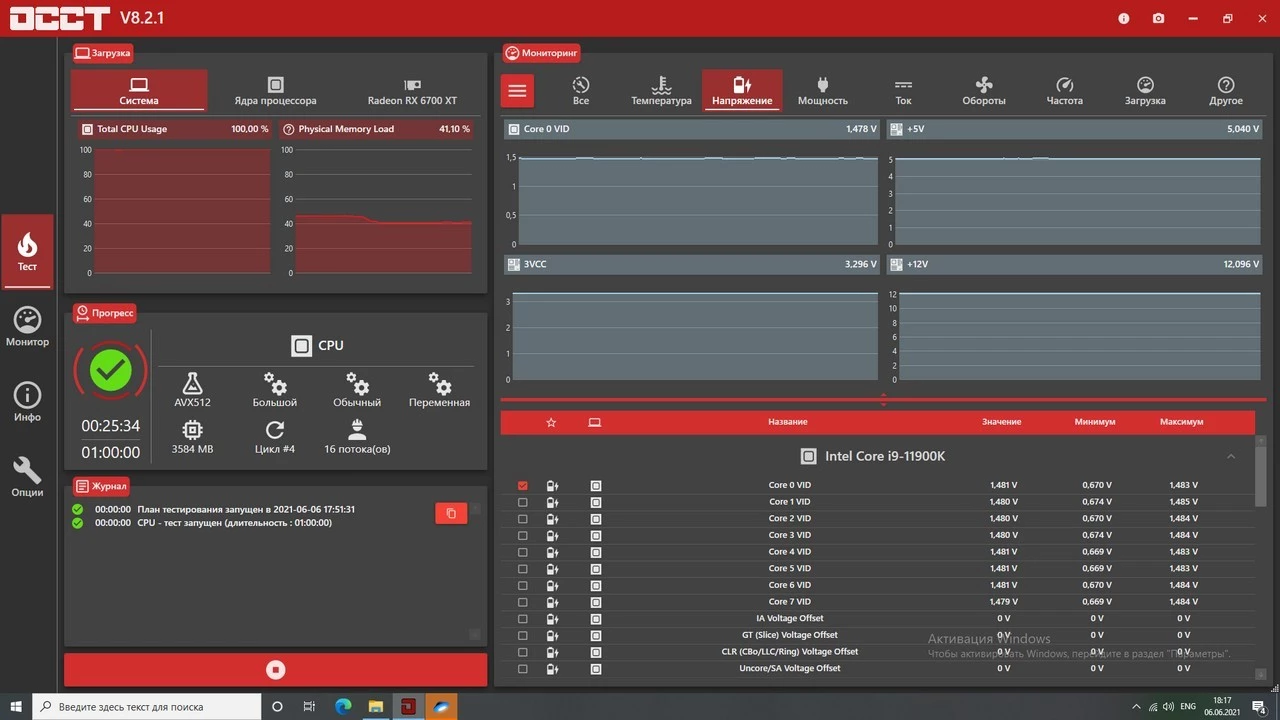1280x720 pixels.
Task: Open Опции wrench settings in the sidebar
Action: tap(27, 477)
